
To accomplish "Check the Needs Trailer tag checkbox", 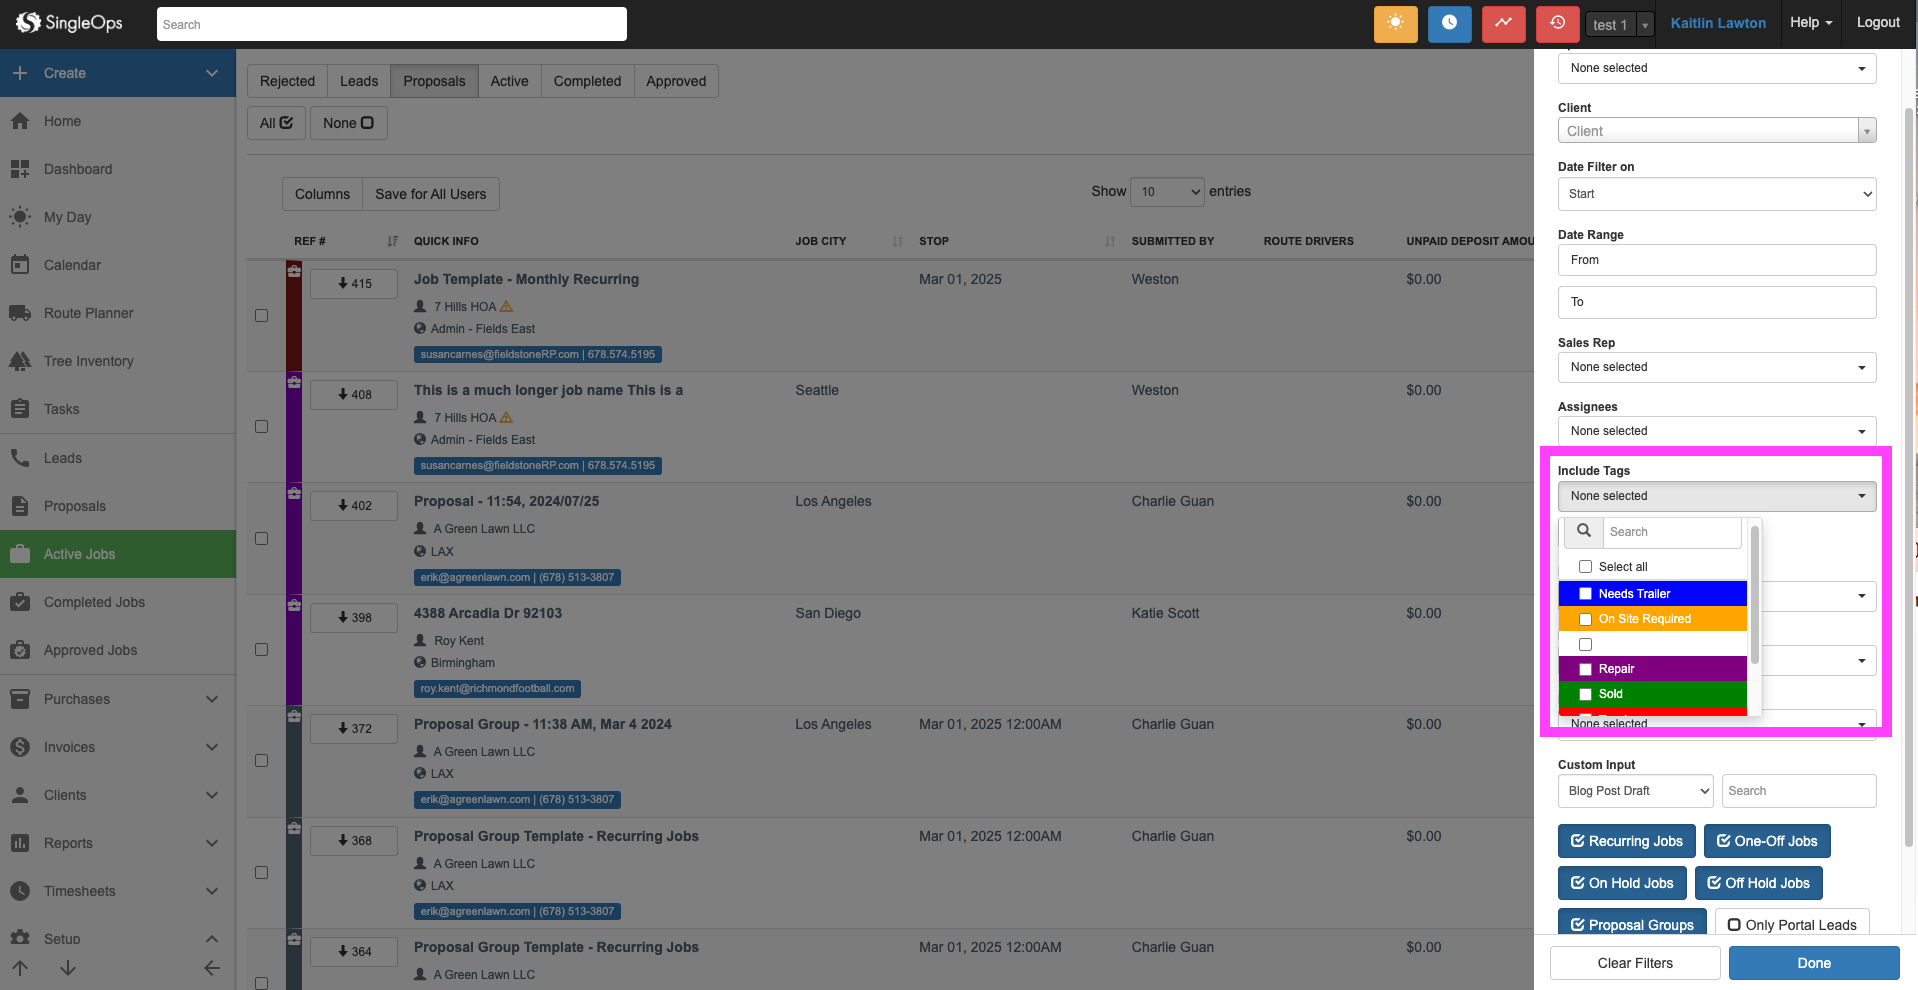I will coord(1585,594).
